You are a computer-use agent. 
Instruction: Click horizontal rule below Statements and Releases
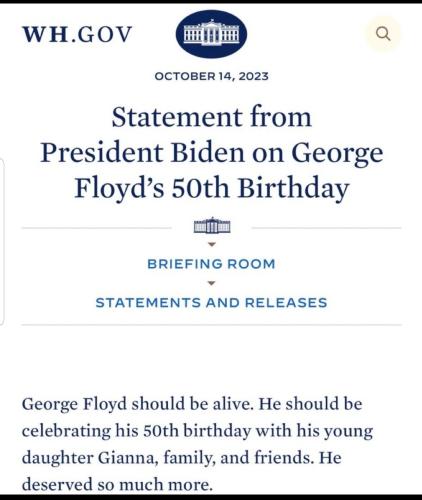click(x=211, y=324)
